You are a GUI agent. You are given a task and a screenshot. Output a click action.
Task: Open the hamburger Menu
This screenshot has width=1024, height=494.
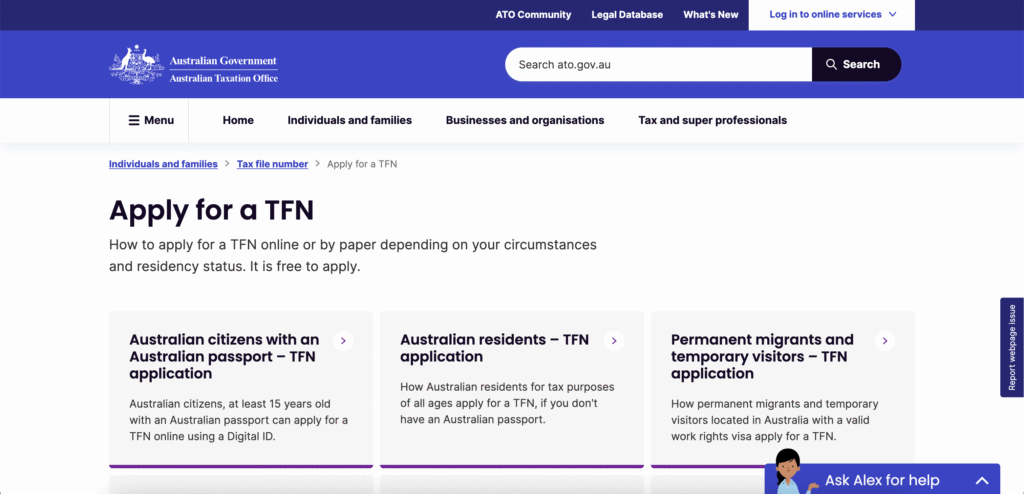tap(151, 120)
